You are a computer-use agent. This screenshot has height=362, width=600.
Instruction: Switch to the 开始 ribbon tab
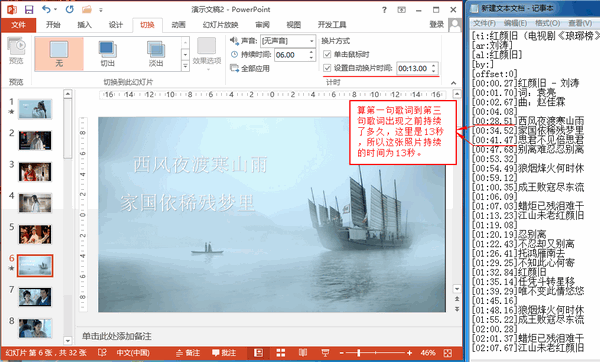53,25
